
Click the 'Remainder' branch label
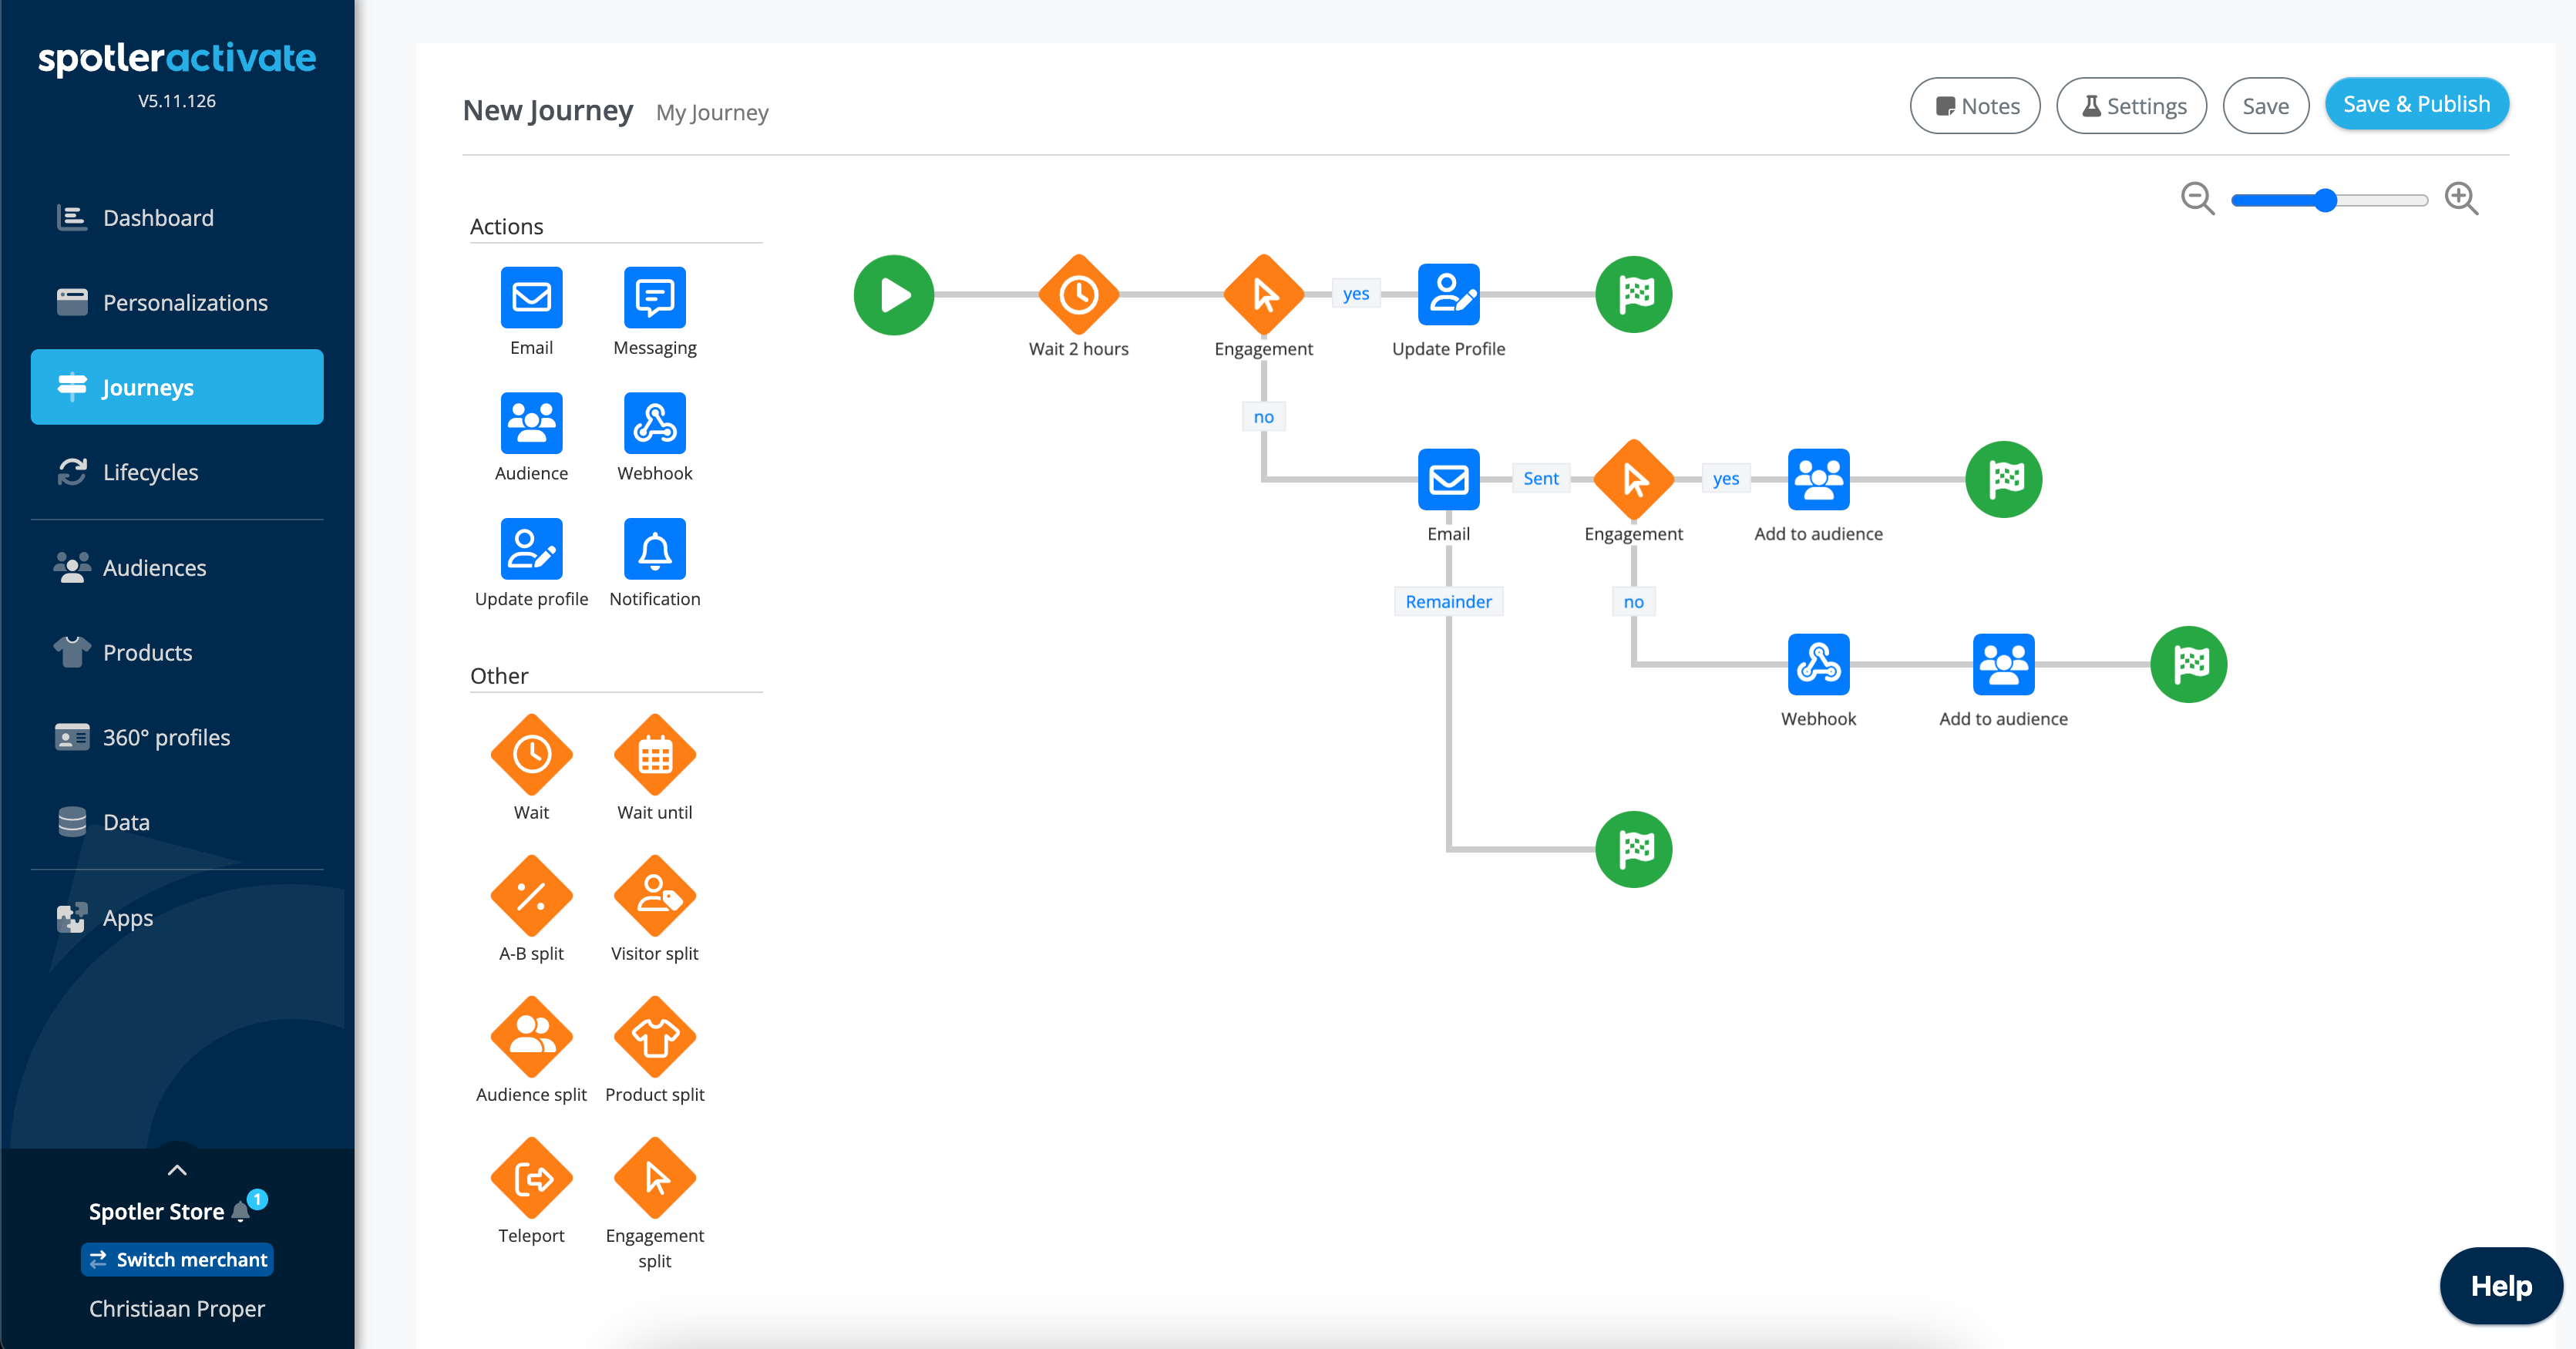coord(1448,601)
